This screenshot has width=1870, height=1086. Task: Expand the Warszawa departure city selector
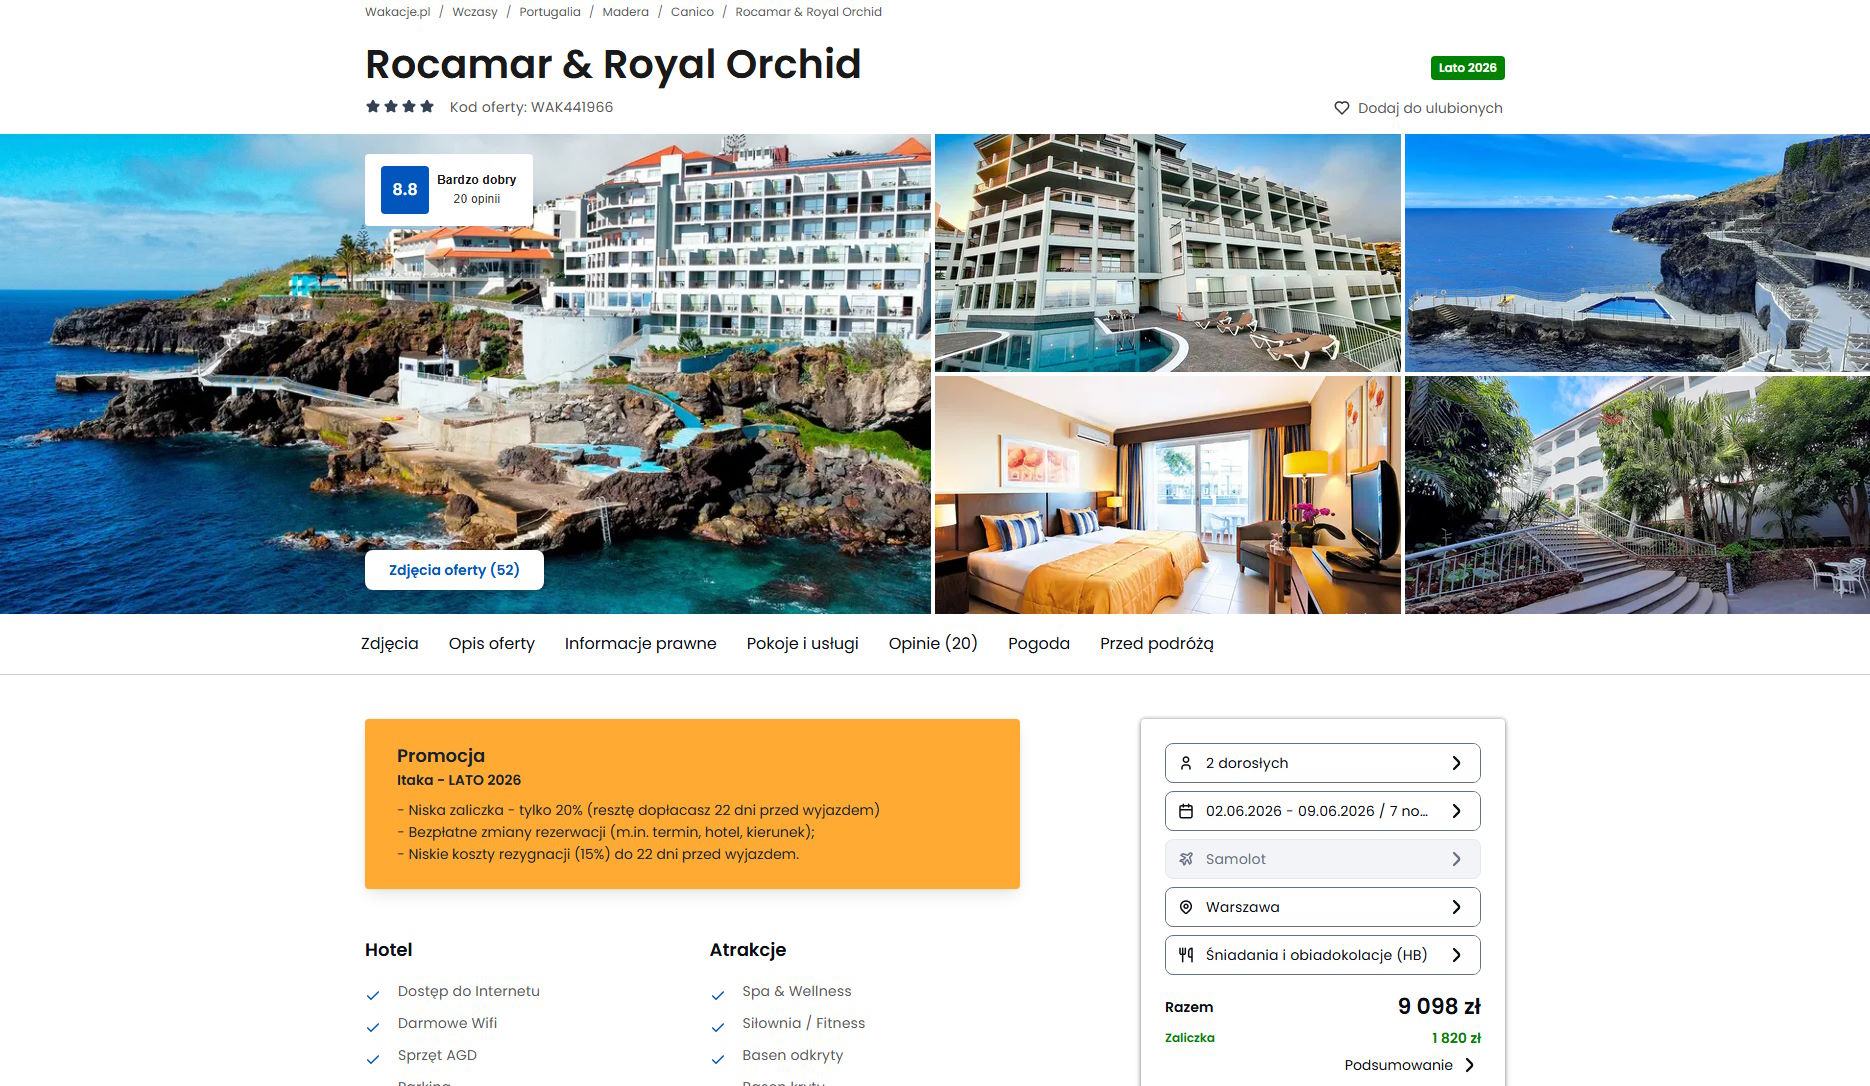(x=1322, y=907)
